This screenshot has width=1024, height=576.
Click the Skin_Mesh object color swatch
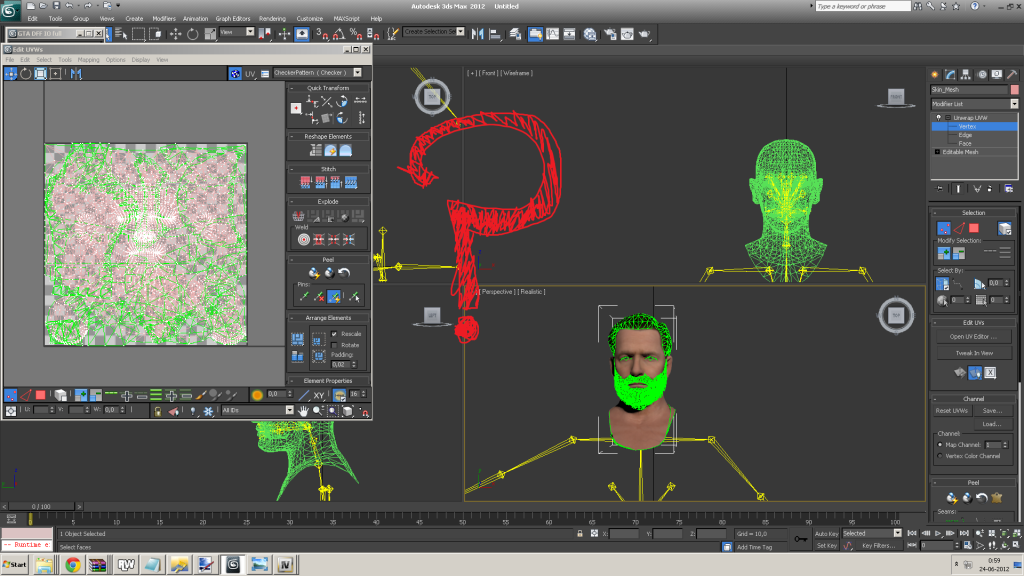1014,89
